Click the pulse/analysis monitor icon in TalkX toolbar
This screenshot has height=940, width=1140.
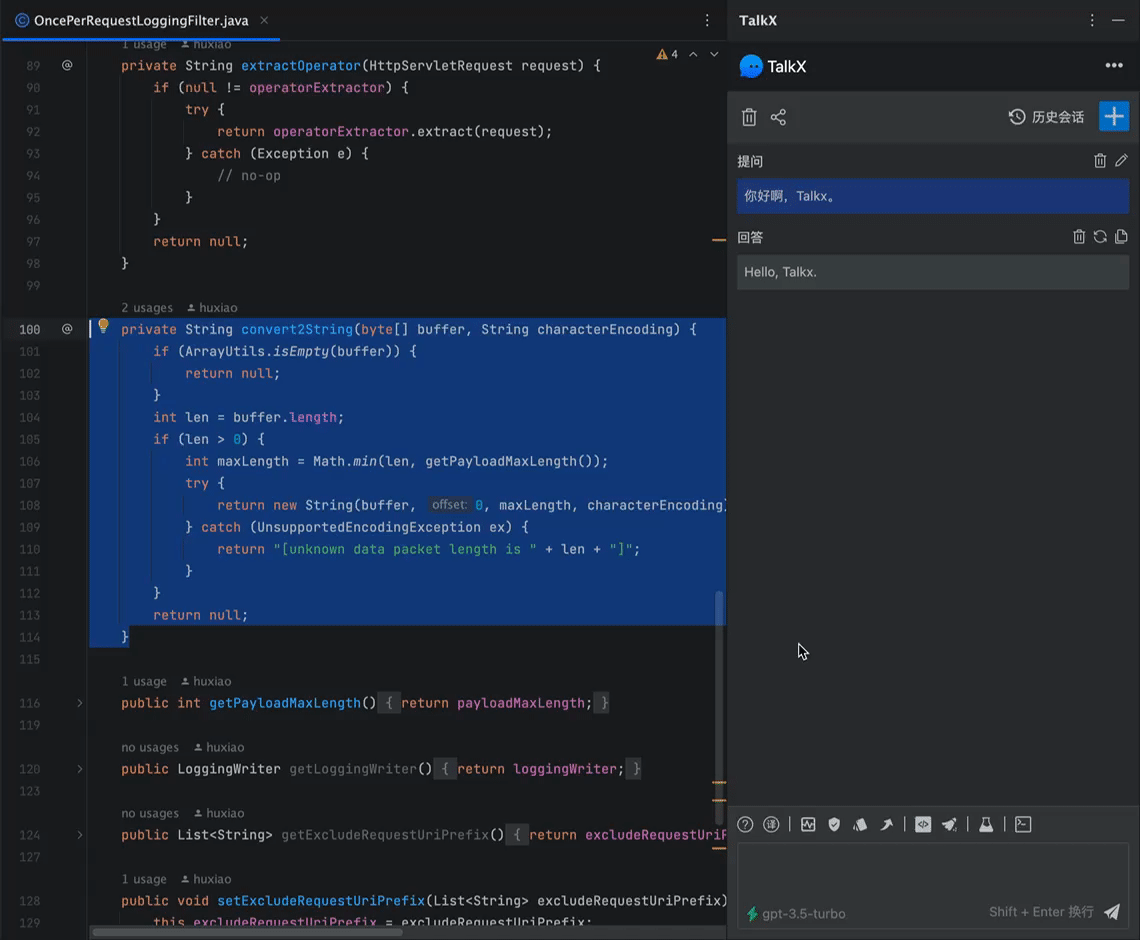[x=808, y=824]
